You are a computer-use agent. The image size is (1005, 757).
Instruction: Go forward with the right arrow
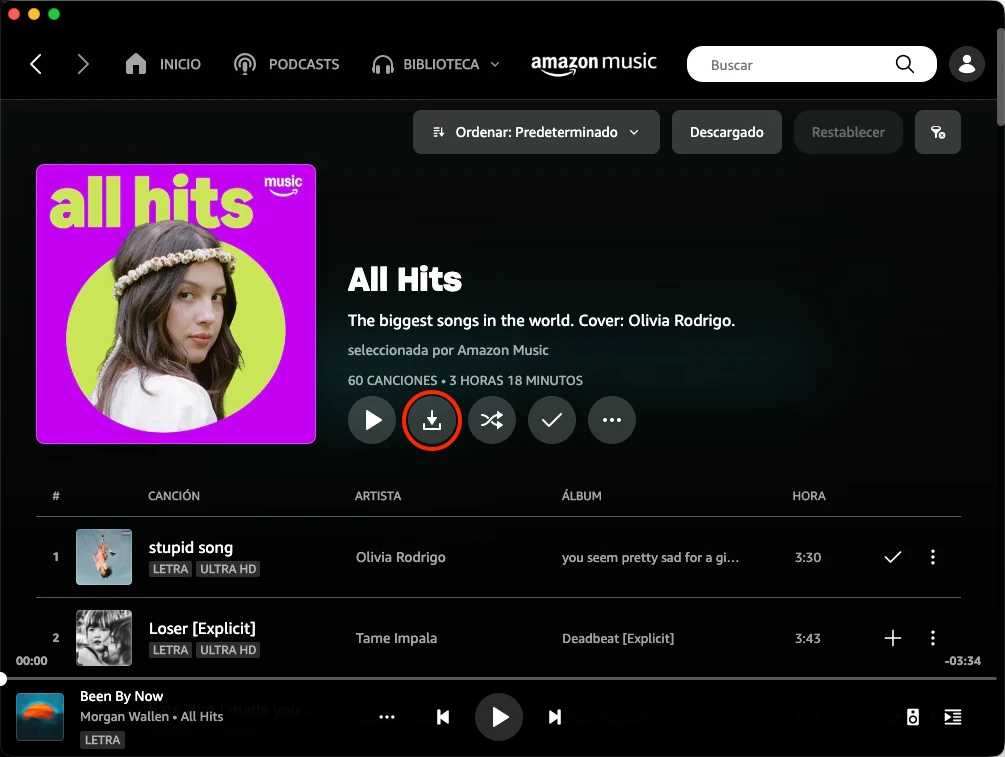83,64
